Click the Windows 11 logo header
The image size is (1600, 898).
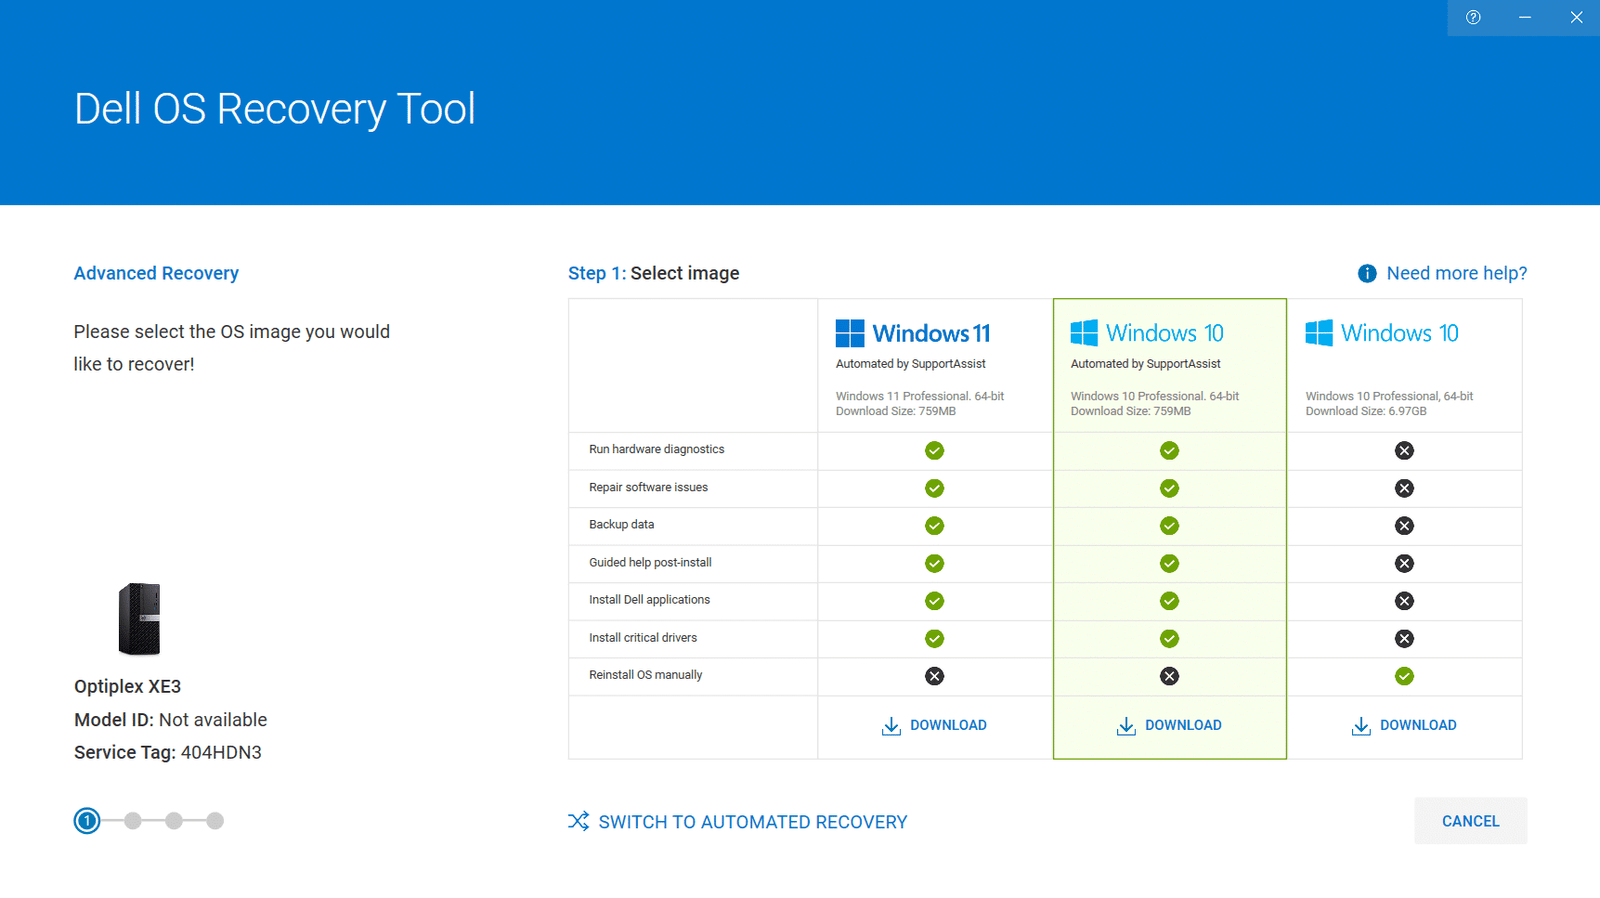[913, 333]
